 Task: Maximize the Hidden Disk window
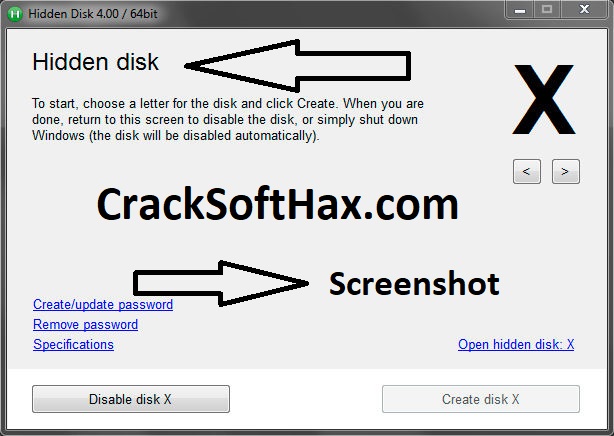click(547, 10)
